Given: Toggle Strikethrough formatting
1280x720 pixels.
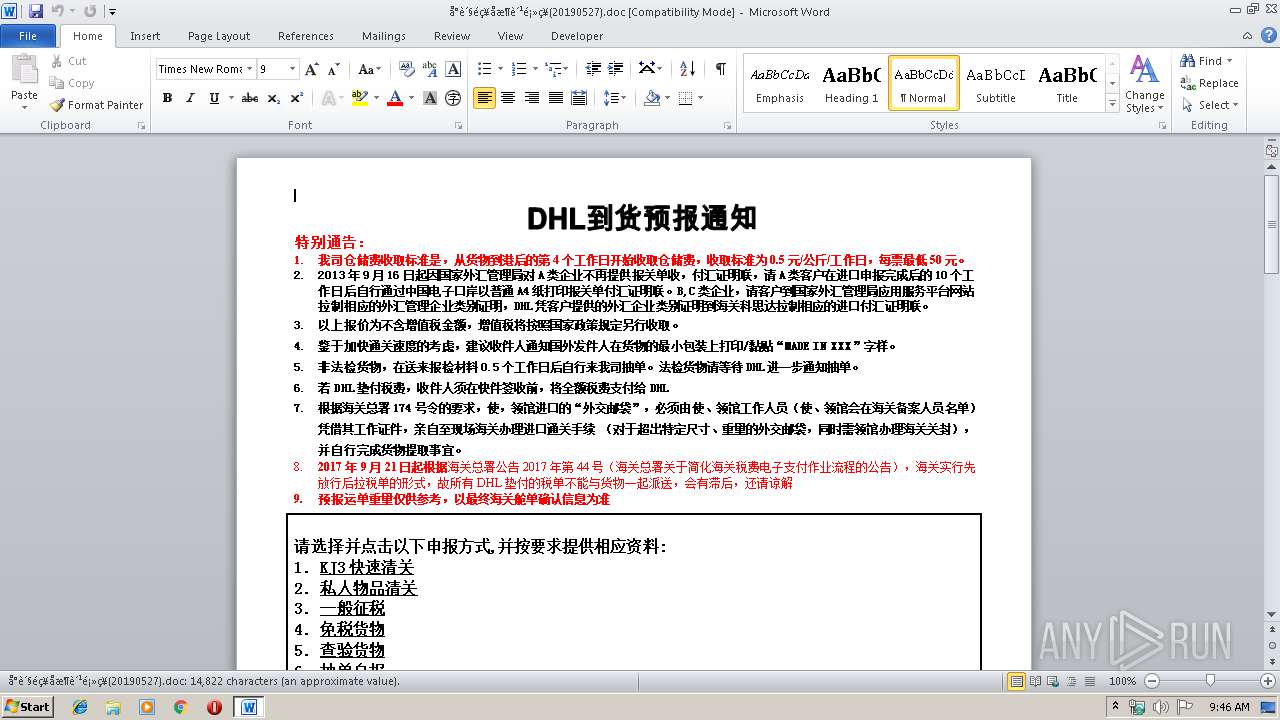Looking at the screenshot, I should (x=250, y=98).
